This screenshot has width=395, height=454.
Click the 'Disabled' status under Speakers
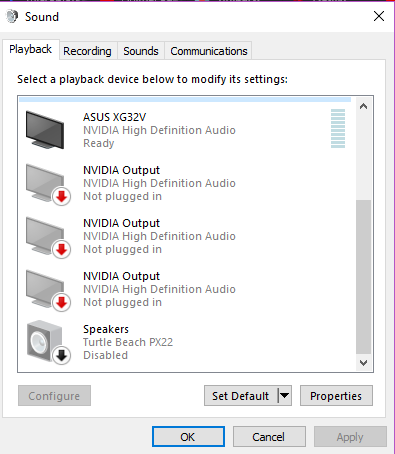tap(105, 355)
